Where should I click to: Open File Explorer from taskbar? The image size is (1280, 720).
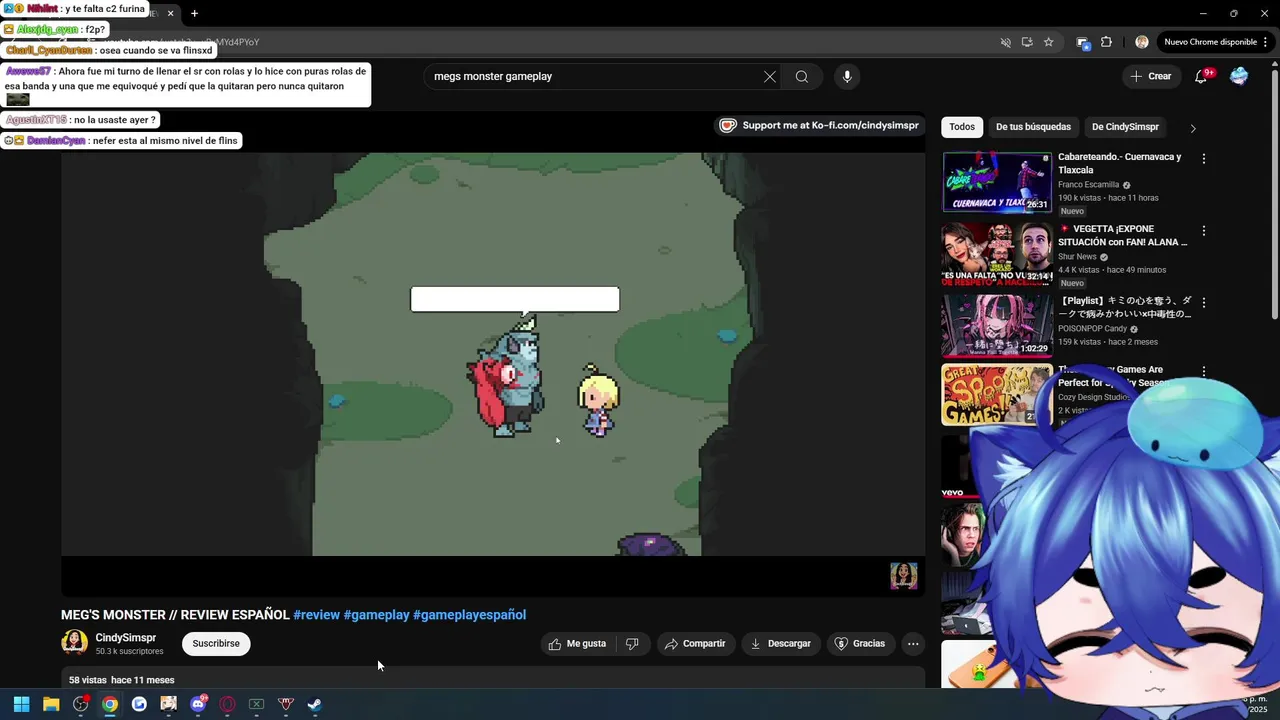point(51,704)
